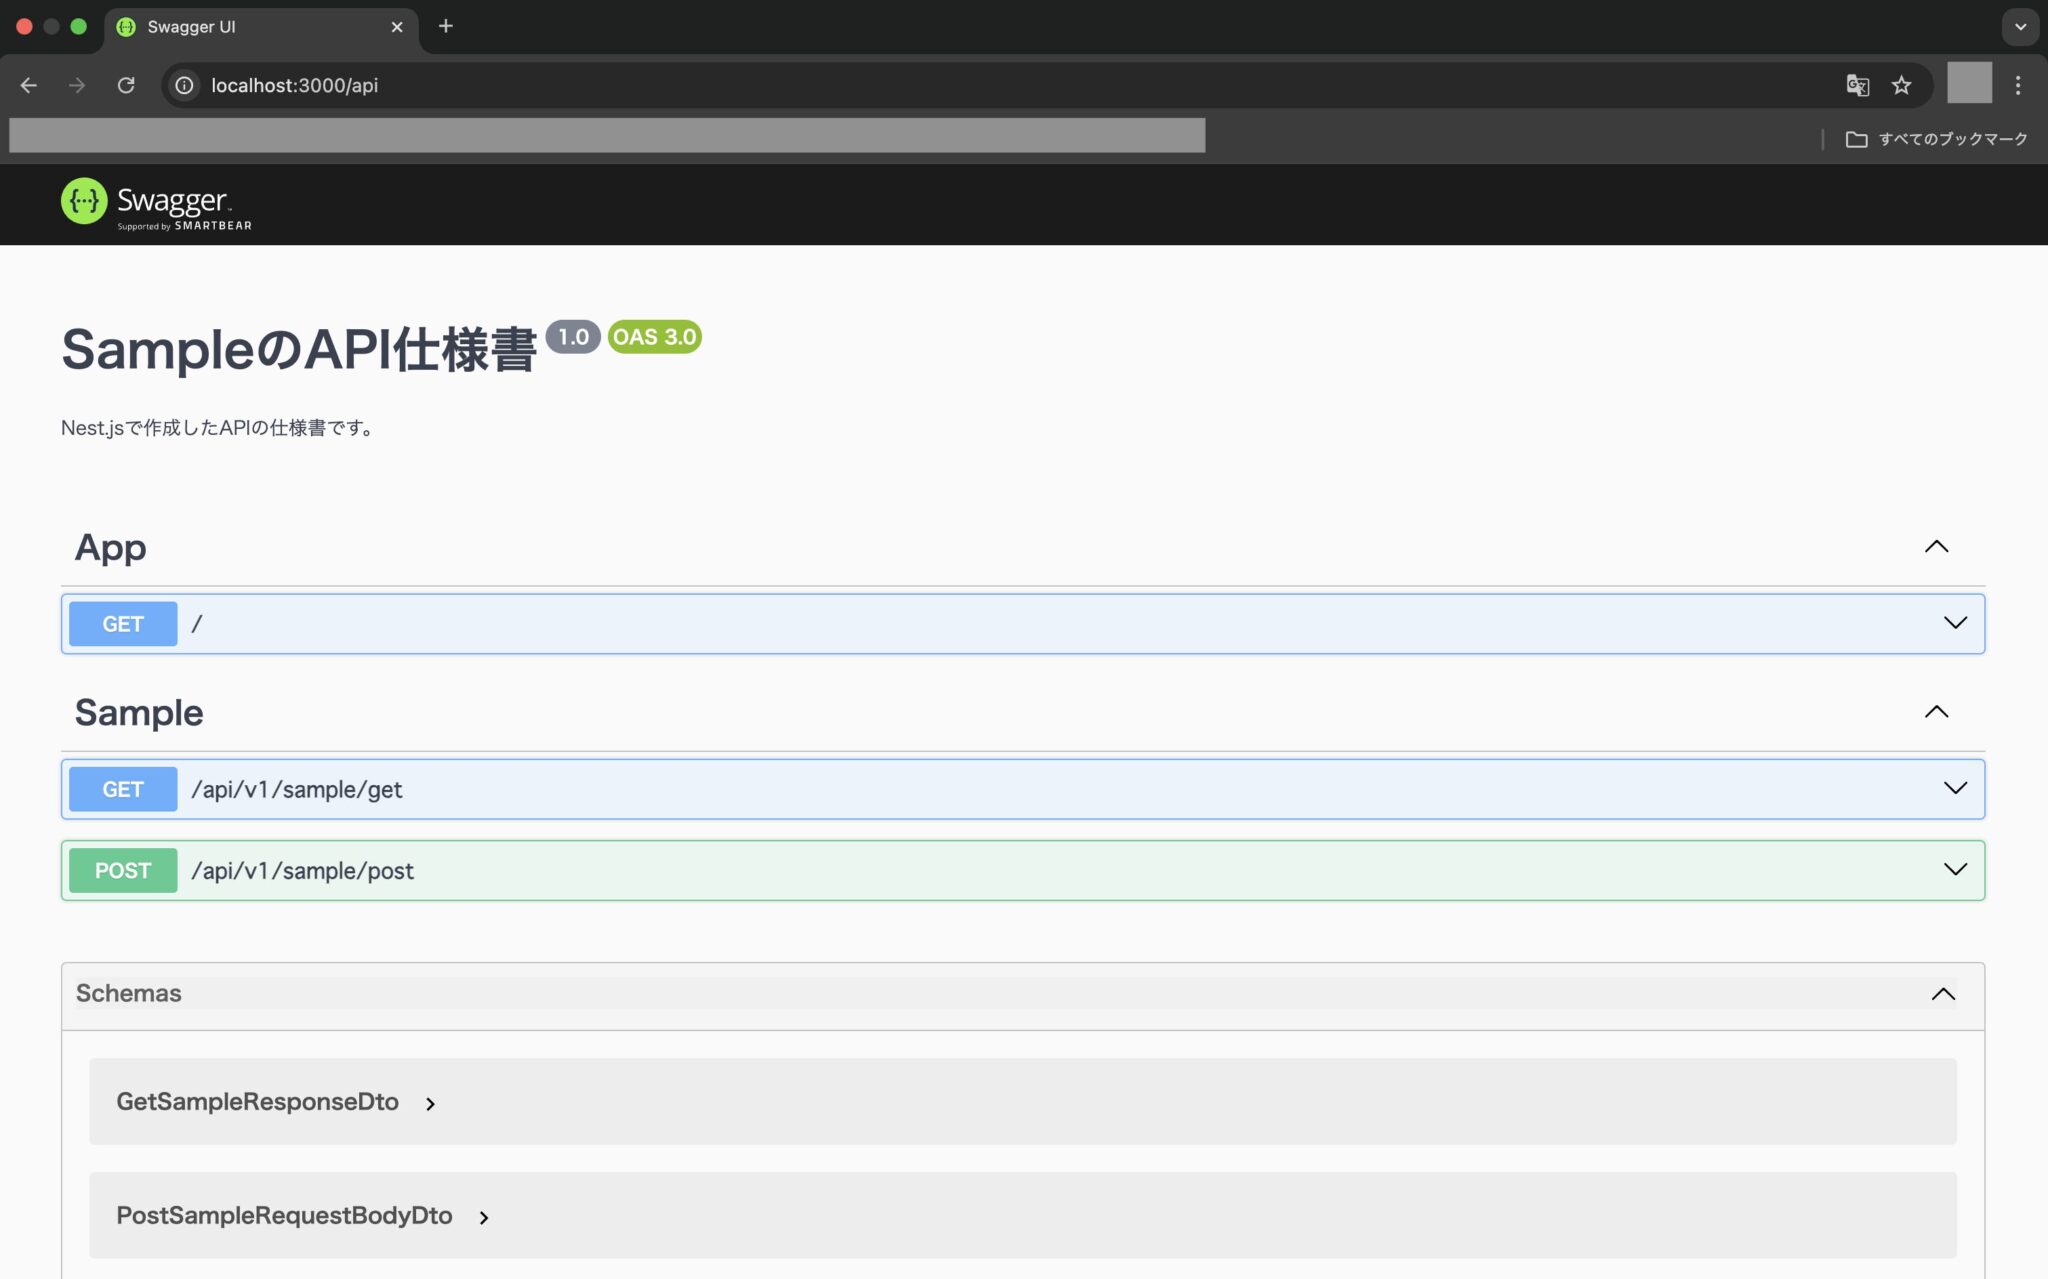Expand the GET / endpoint details

pyautogui.click(x=1954, y=623)
